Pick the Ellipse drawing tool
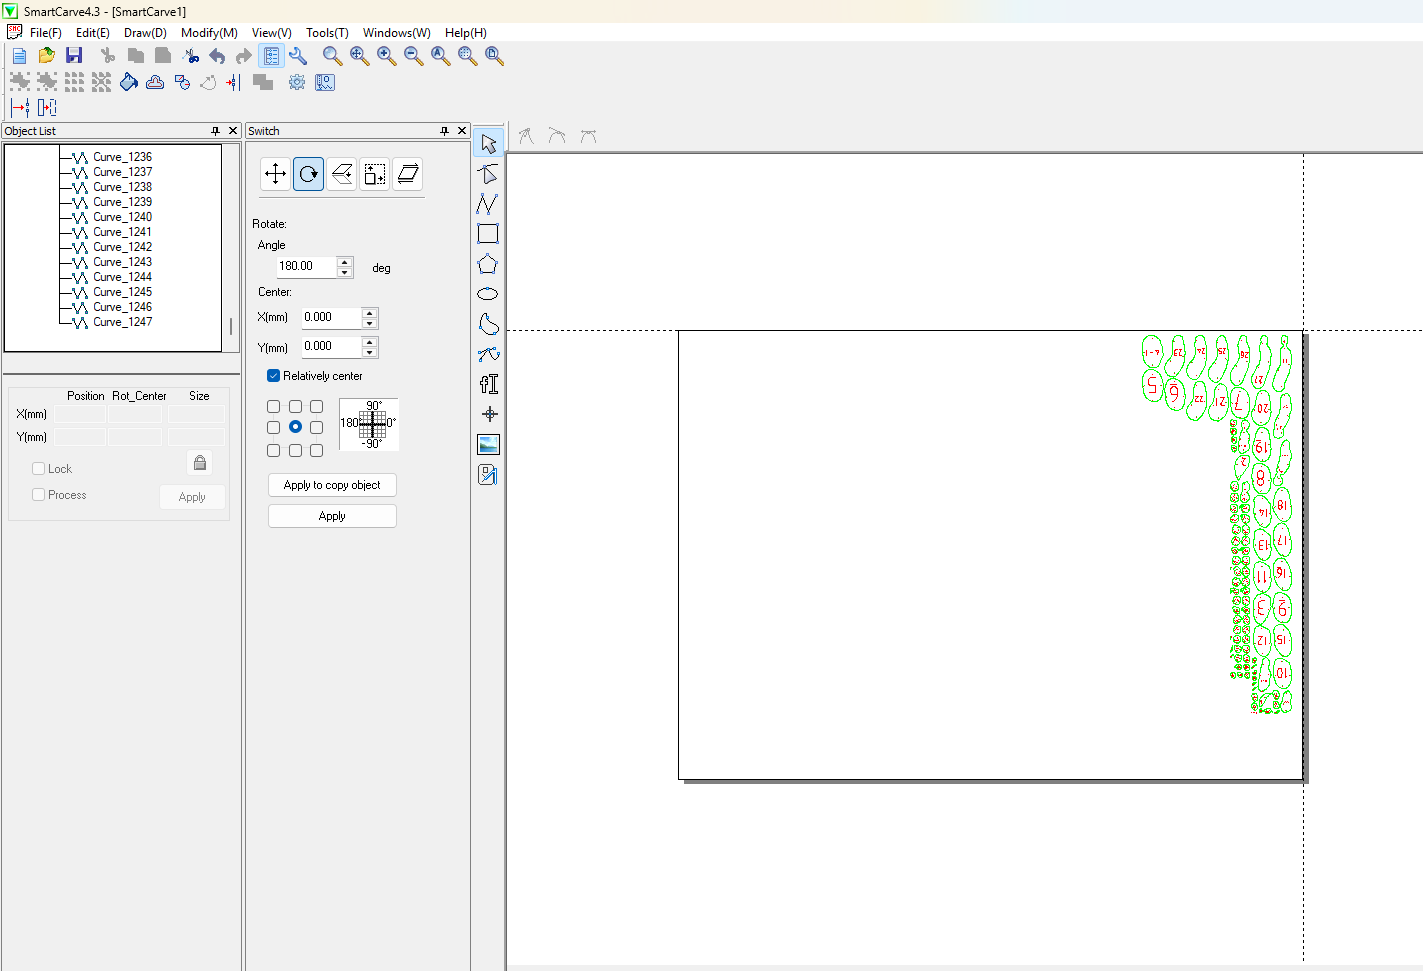1423x971 pixels. click(x=488, y=294)
